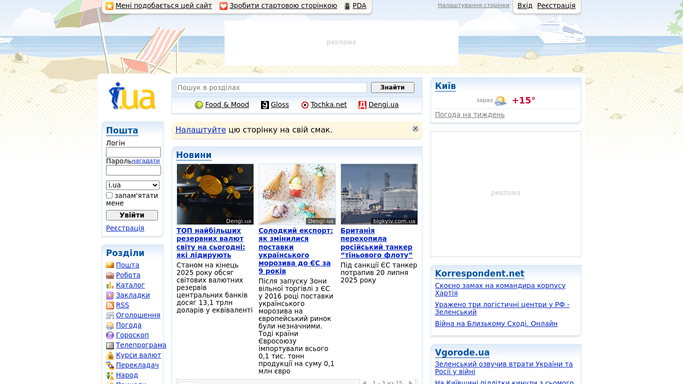Open the Реєстрація link under login form
This screenshot has width=683, height=384.
tap(125, 228)
